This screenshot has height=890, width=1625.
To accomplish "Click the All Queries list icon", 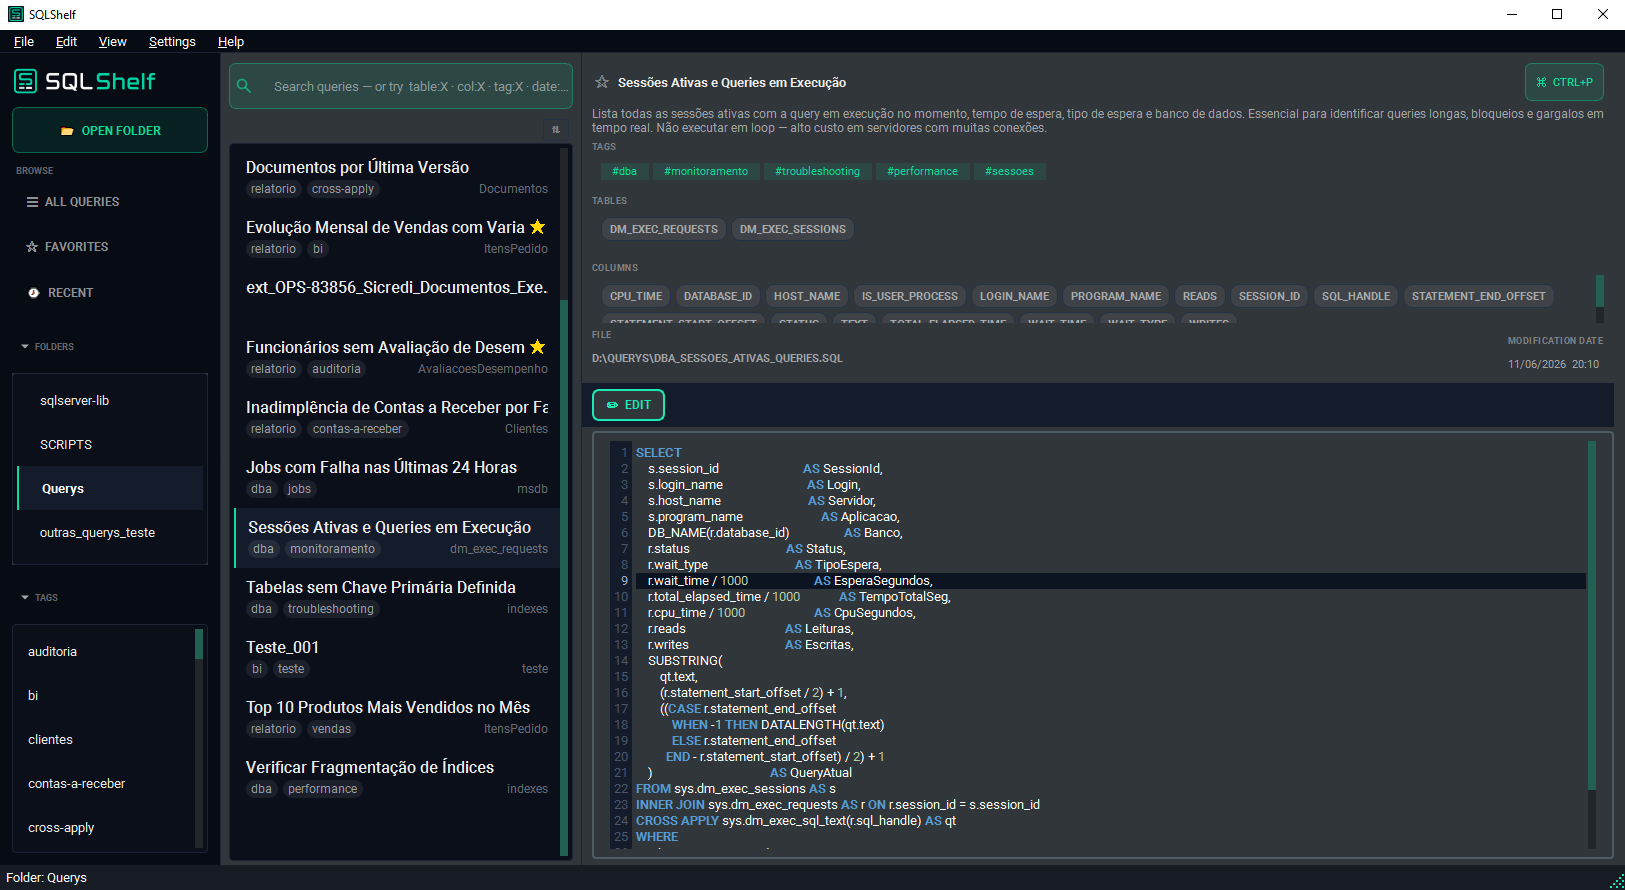I will point(32,202).
